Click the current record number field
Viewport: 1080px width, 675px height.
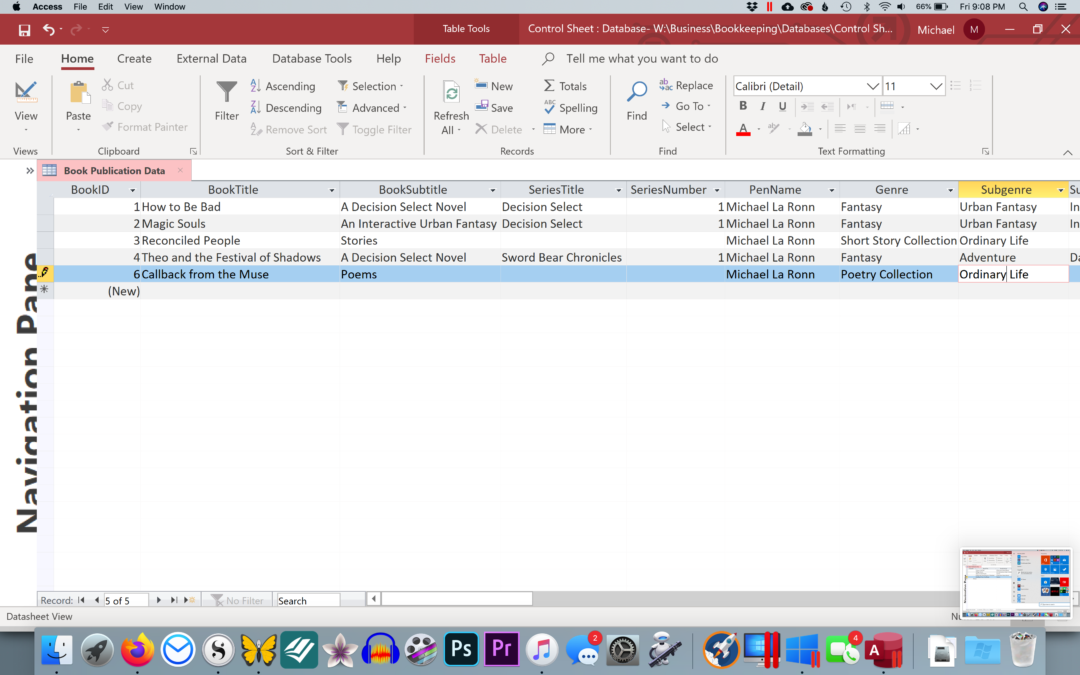pos(125,601)
